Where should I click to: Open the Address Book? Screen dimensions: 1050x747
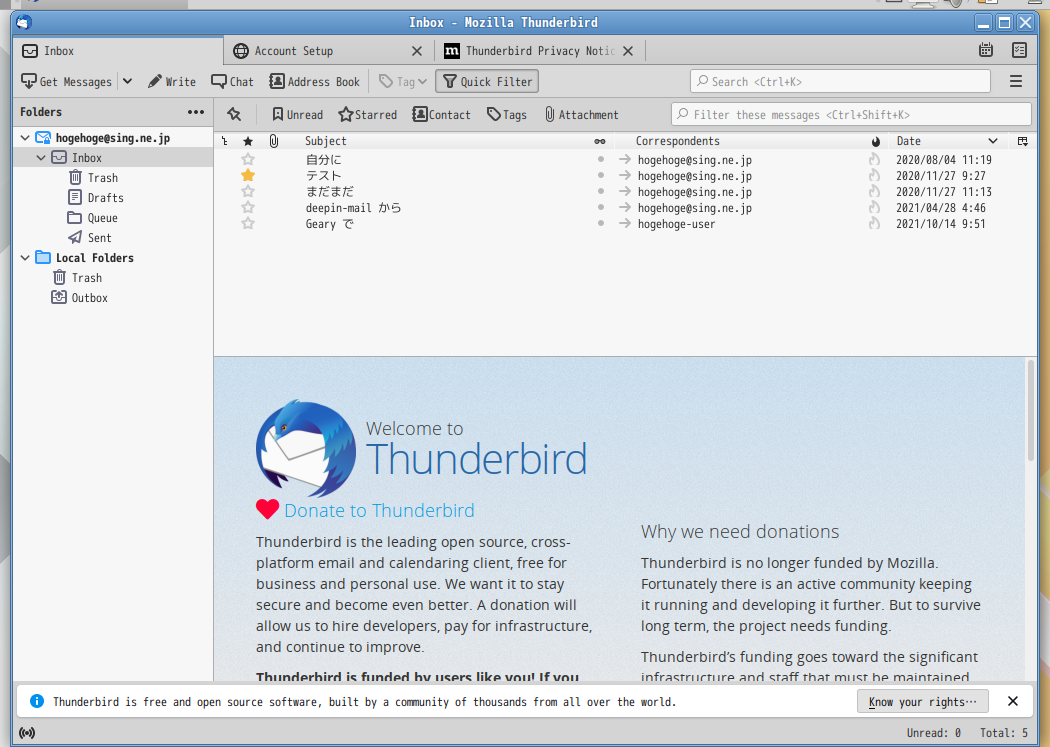(x=314, y=82)
